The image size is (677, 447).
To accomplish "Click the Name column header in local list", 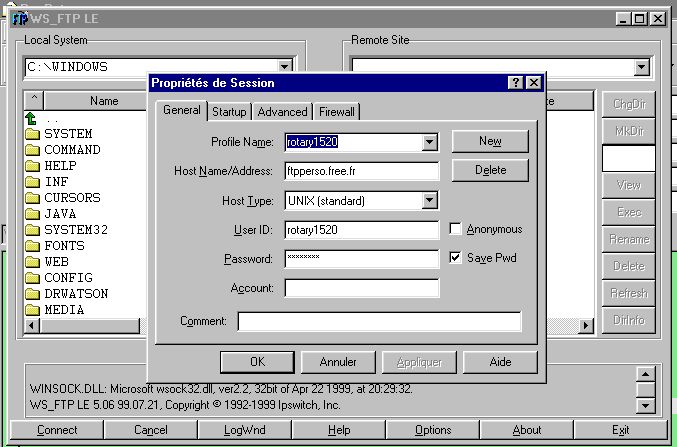I will (x=96, y=101).
